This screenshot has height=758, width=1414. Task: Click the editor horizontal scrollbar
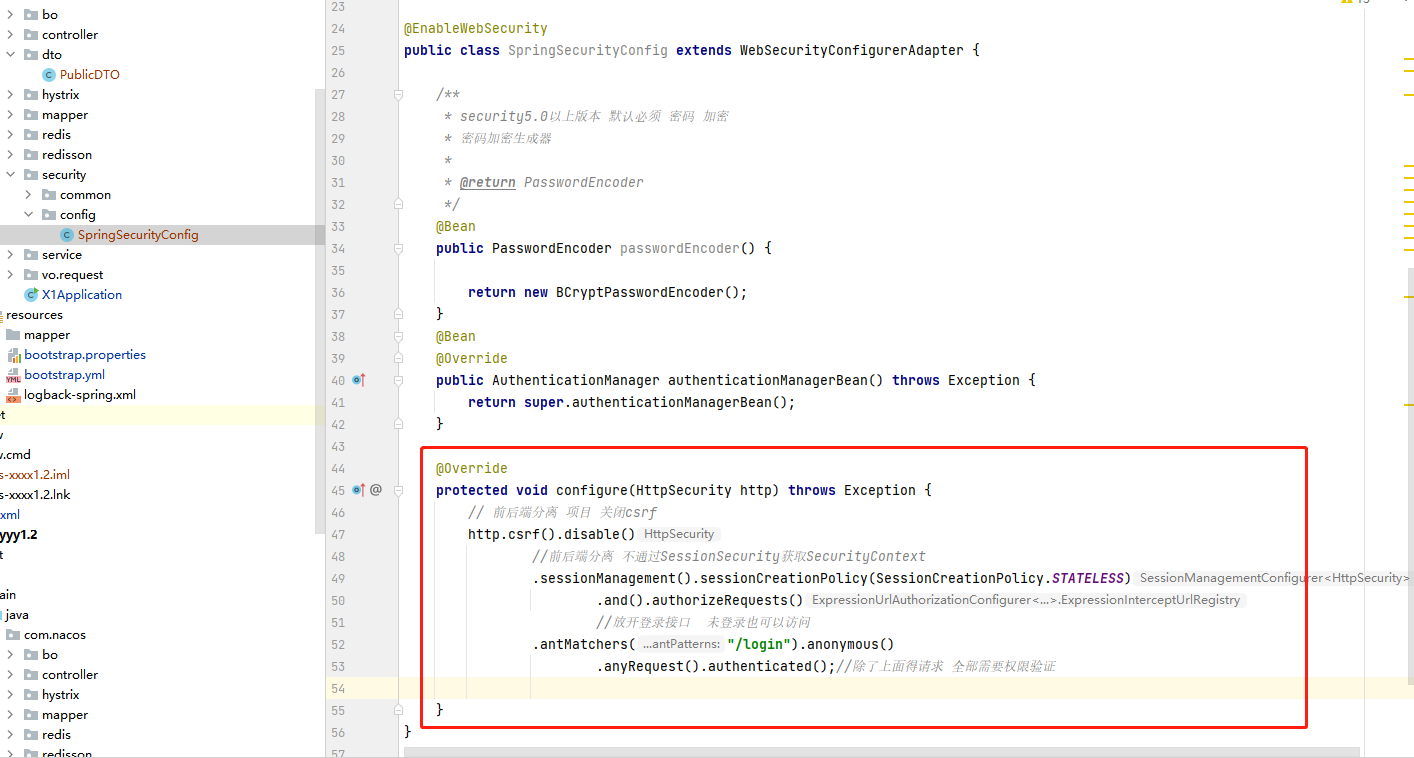(882, 752)
